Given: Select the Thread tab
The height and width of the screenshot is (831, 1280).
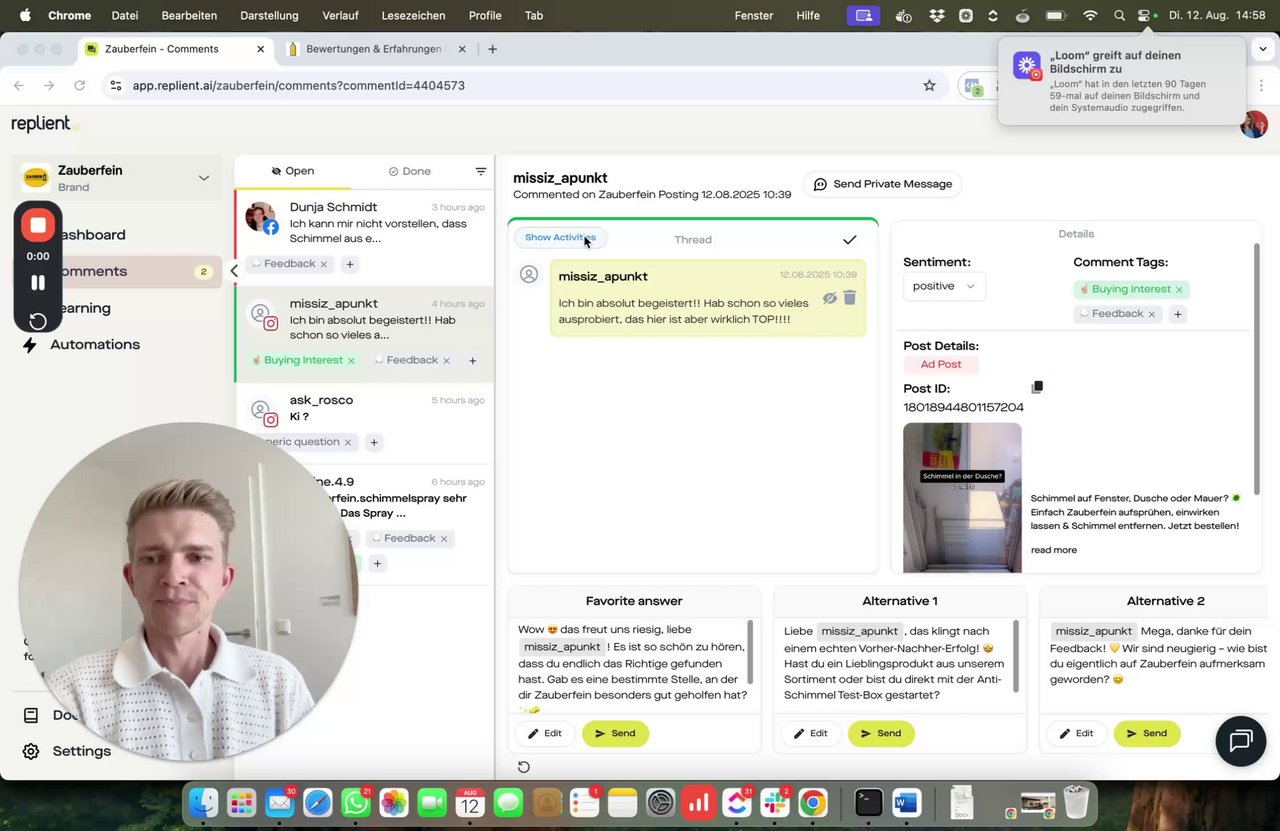Looking at the screenshot, I should pyautogui.click(x=693, y=240).
